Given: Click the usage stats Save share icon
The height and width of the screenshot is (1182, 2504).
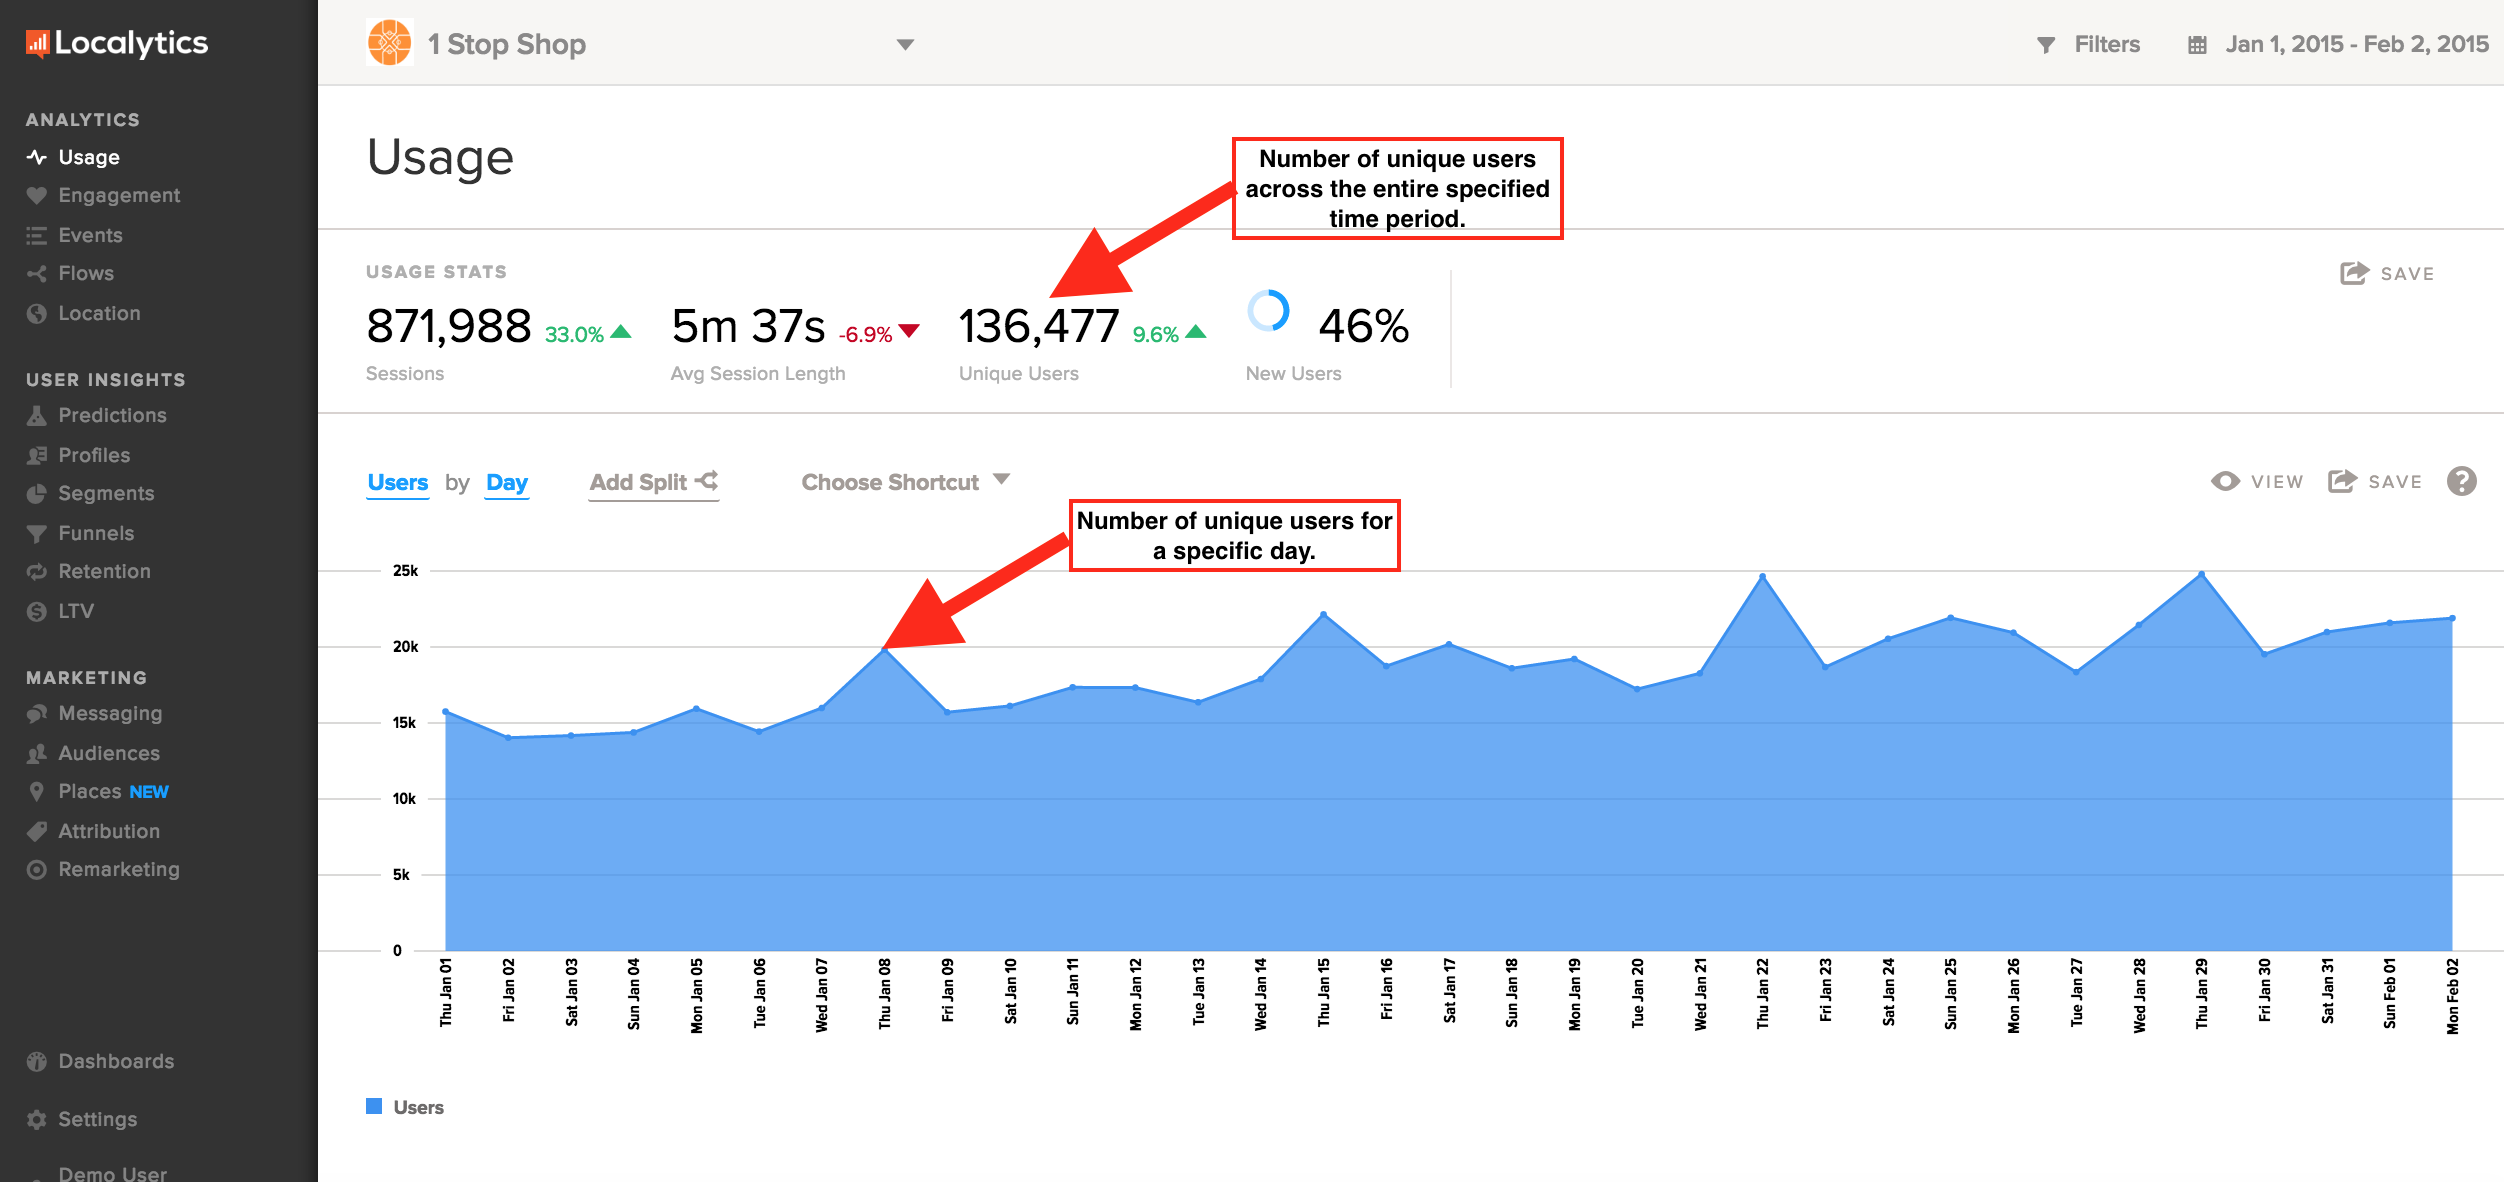Looking at the screenshot, I should click(x=2354, y=273).
